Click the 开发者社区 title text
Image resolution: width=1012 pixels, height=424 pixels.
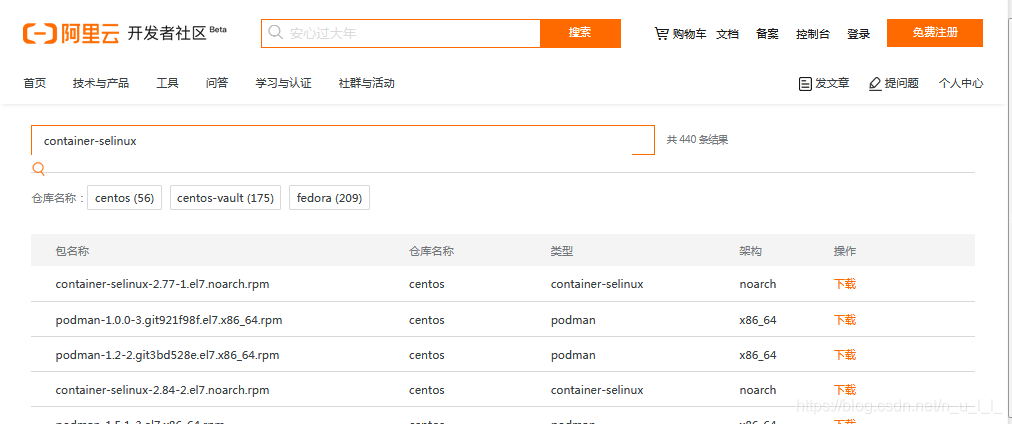167,34
